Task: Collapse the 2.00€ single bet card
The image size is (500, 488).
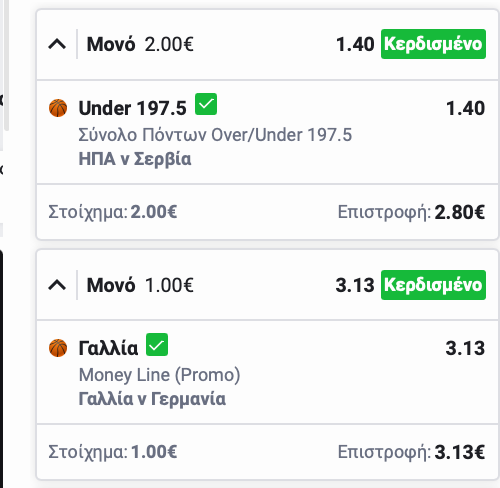Action: pos(57,44)
